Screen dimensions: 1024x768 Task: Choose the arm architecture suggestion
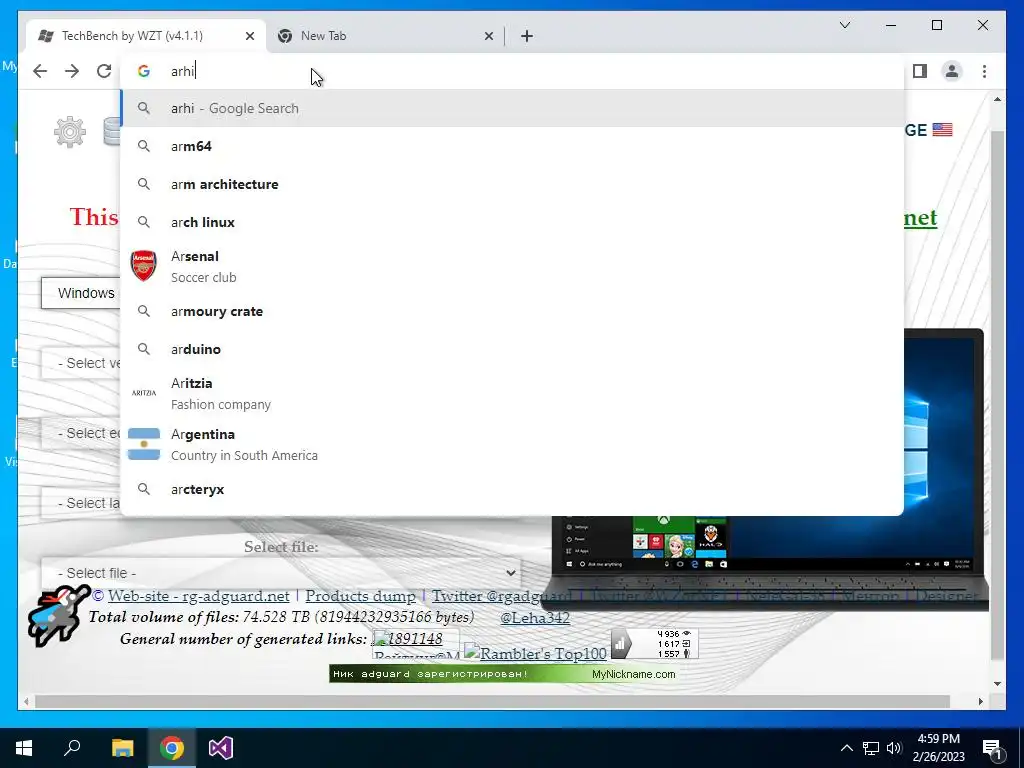[513, 184]
